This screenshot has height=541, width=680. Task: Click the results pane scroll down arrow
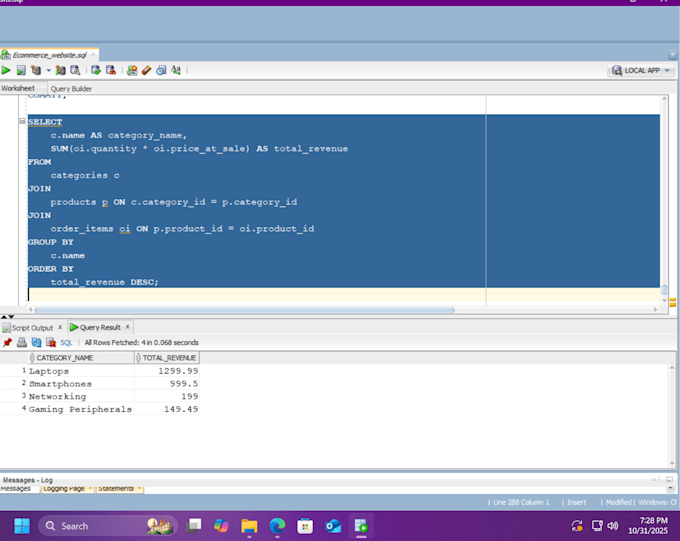click(672, 463)
